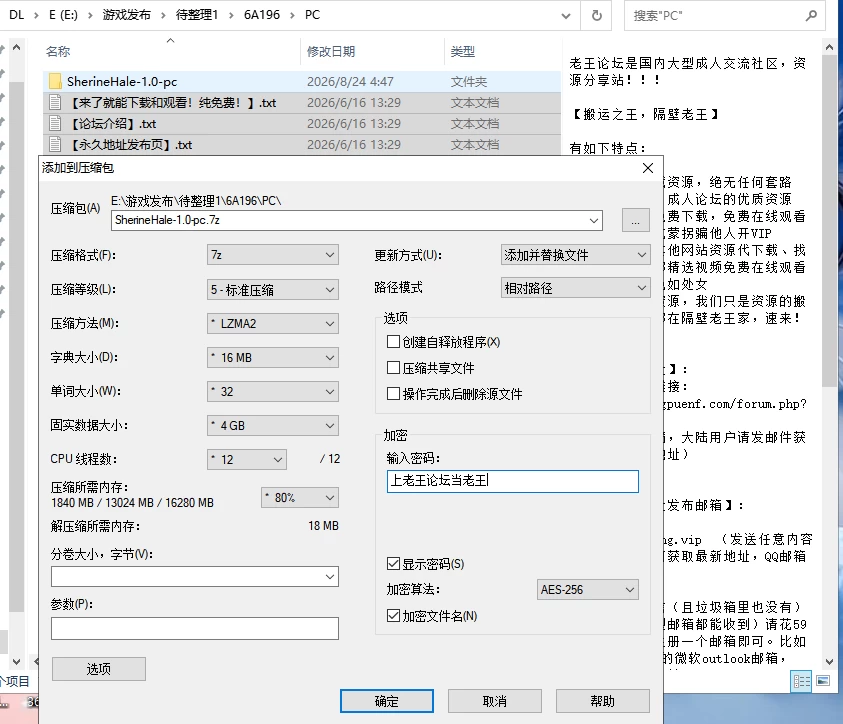Uncheck the 显示密码 checkbox
The height and width of the screenshot is (724, 843).
tap(394, 563)
